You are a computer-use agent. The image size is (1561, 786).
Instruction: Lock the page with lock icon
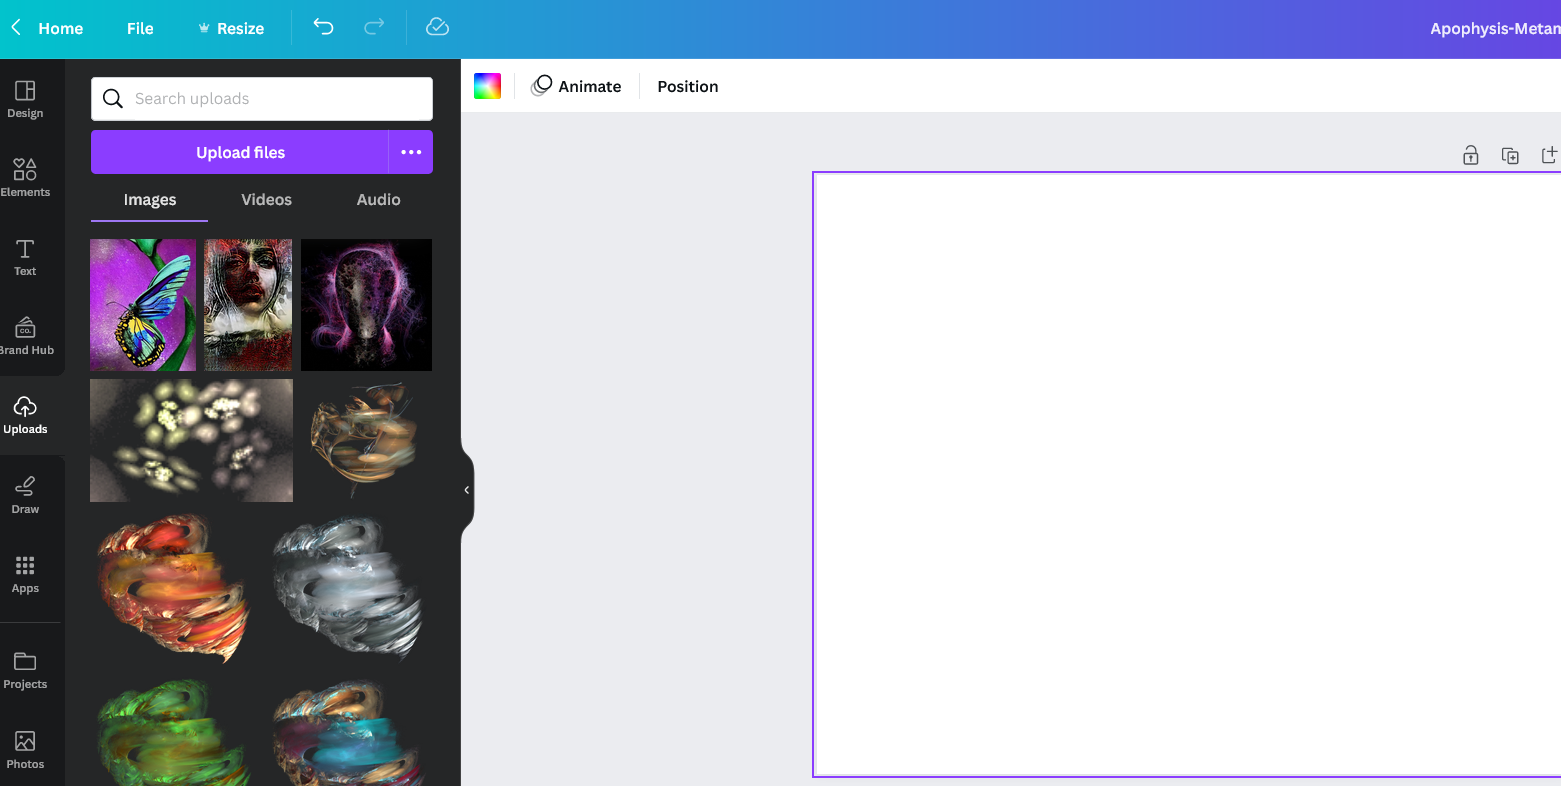coord(1470,155)
